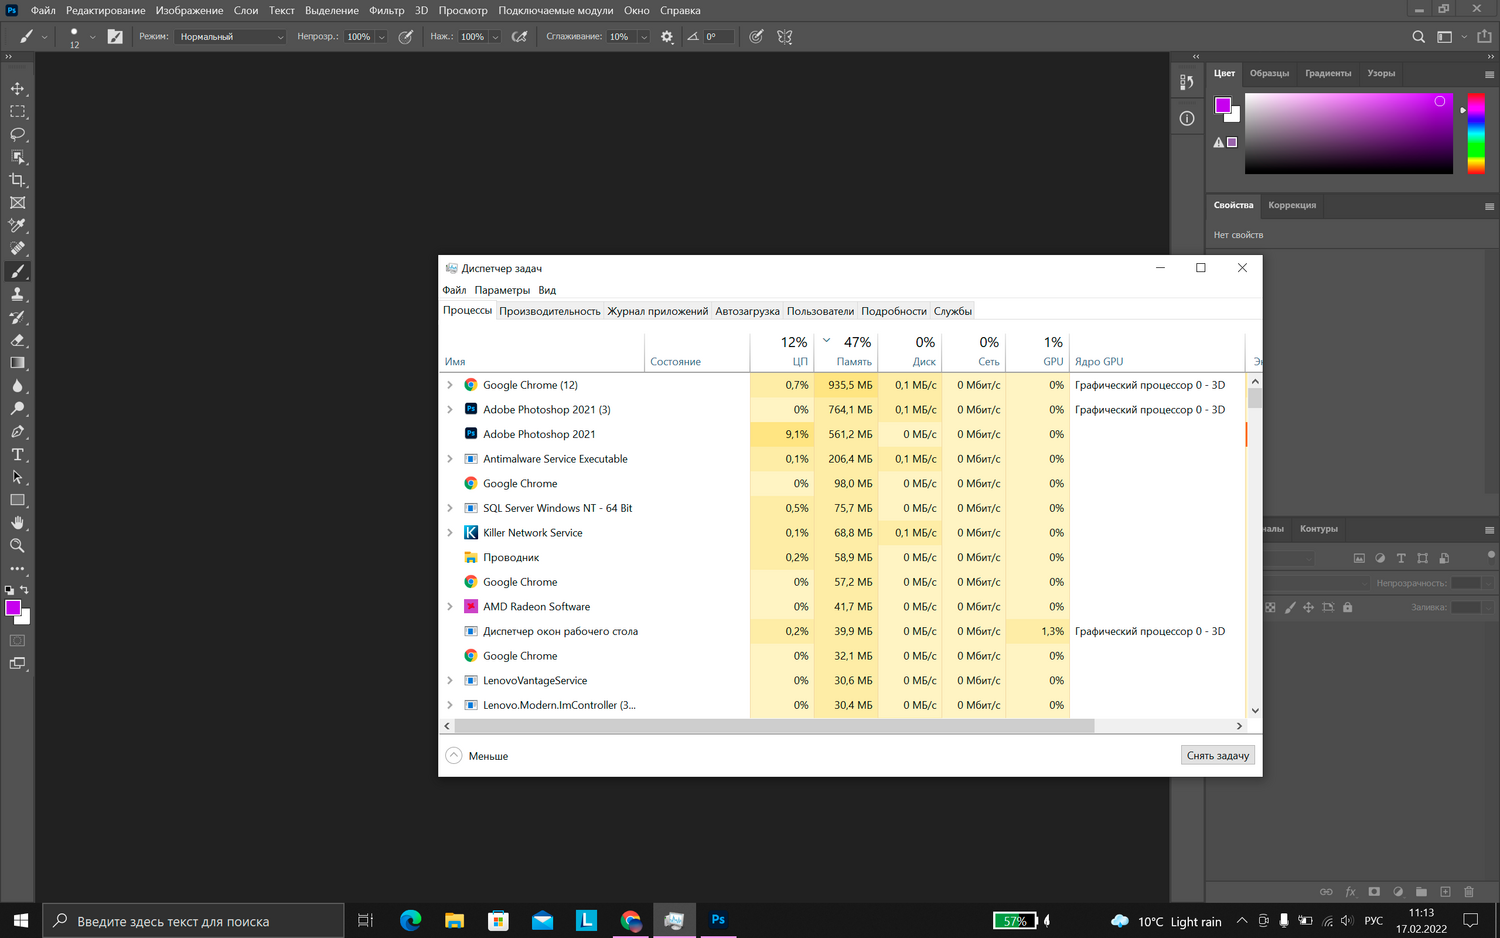Select the Crop tool
This screenshot has width=1500, height=938.
pyautogui.click(x=17, y=180)
